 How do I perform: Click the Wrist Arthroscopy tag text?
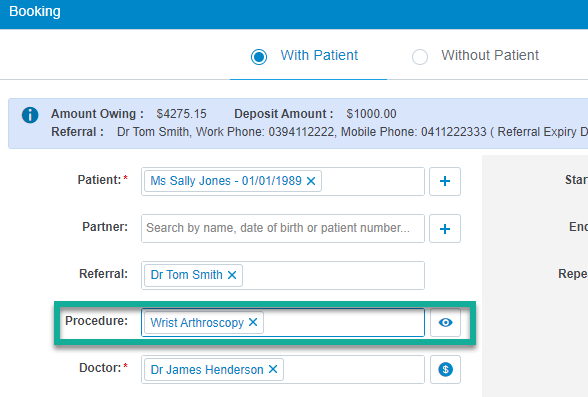[x=197, y=323]
